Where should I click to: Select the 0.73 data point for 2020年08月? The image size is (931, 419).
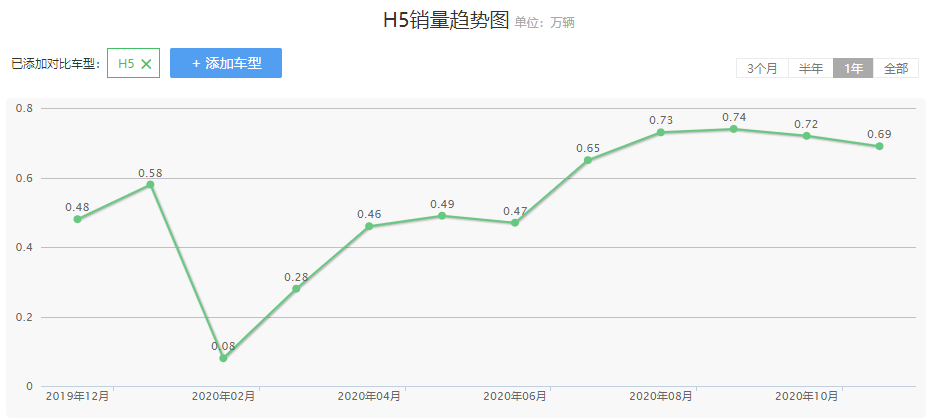click(661, 132)
